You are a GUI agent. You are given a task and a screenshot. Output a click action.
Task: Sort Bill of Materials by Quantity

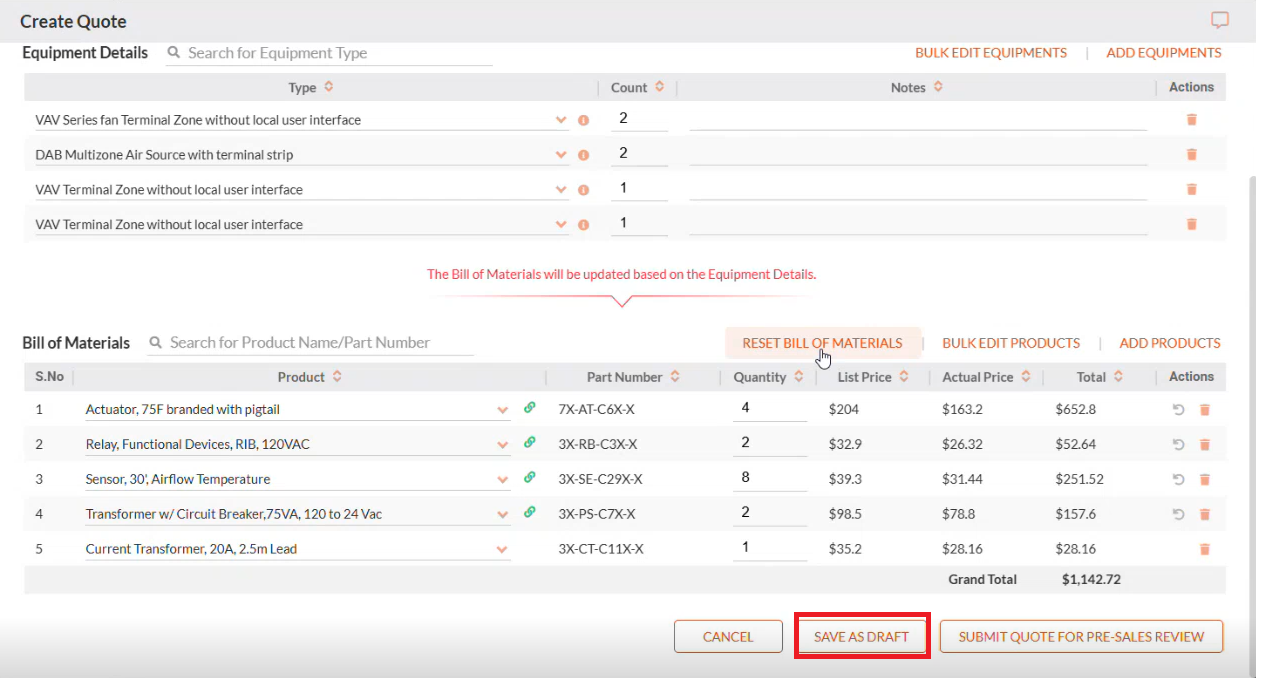(x=799, y=377)
